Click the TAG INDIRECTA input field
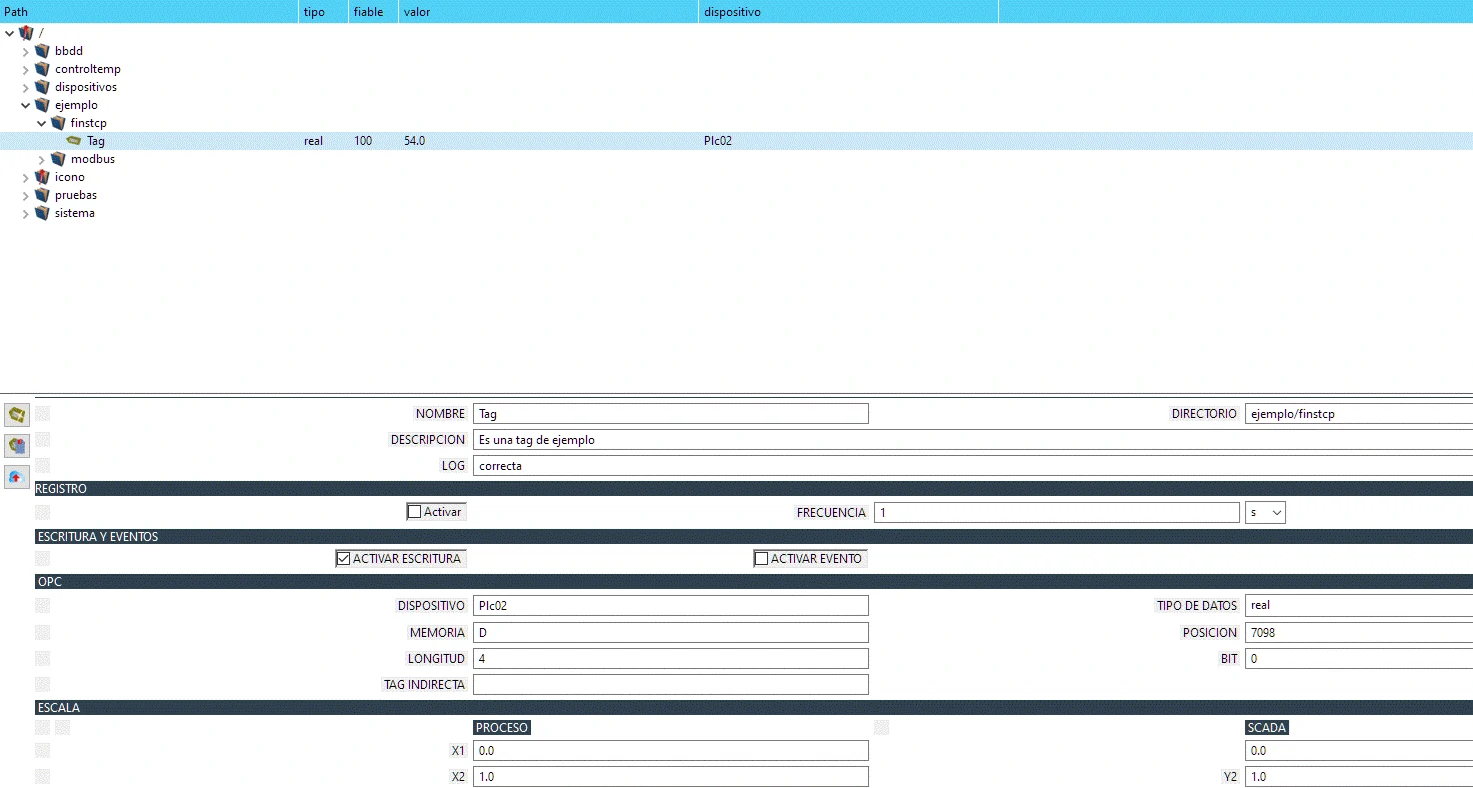The width and height of the screenshot is (1473, 788). (x=670, y=685)
